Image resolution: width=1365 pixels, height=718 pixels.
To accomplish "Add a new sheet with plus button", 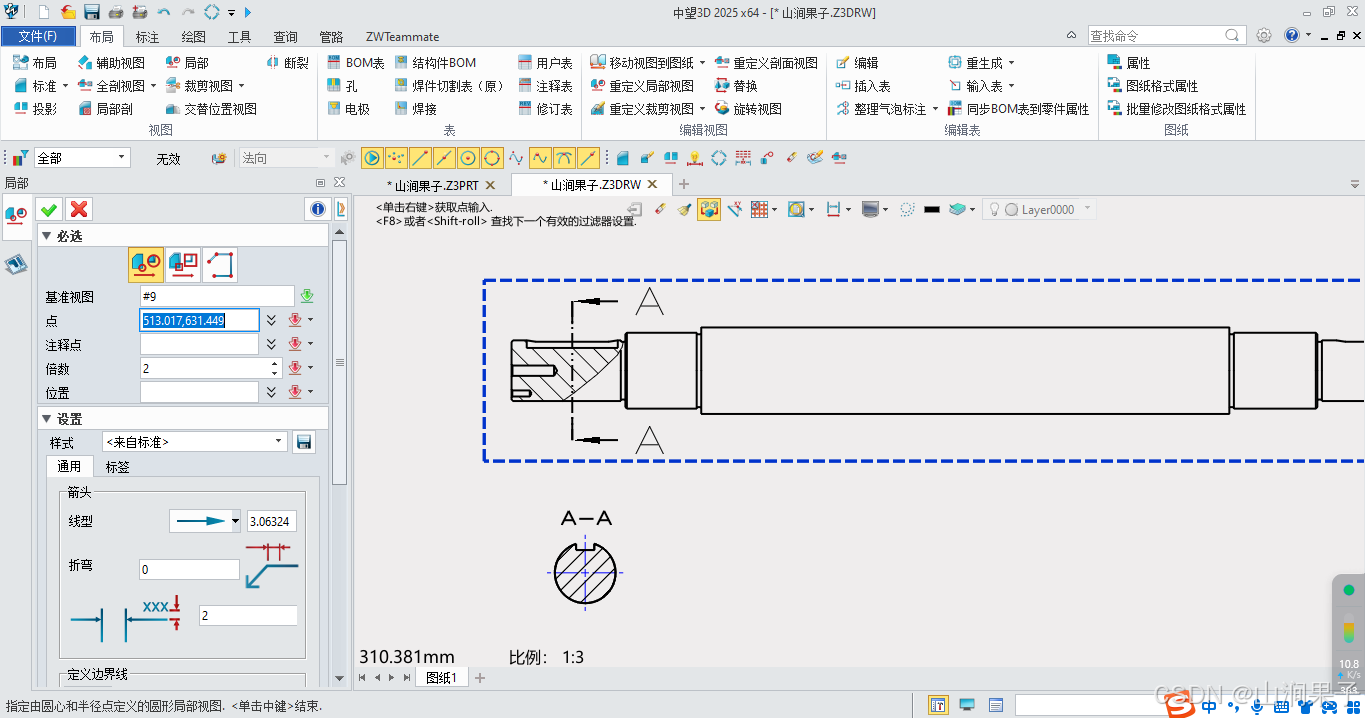I will click(x=480, y=678).
